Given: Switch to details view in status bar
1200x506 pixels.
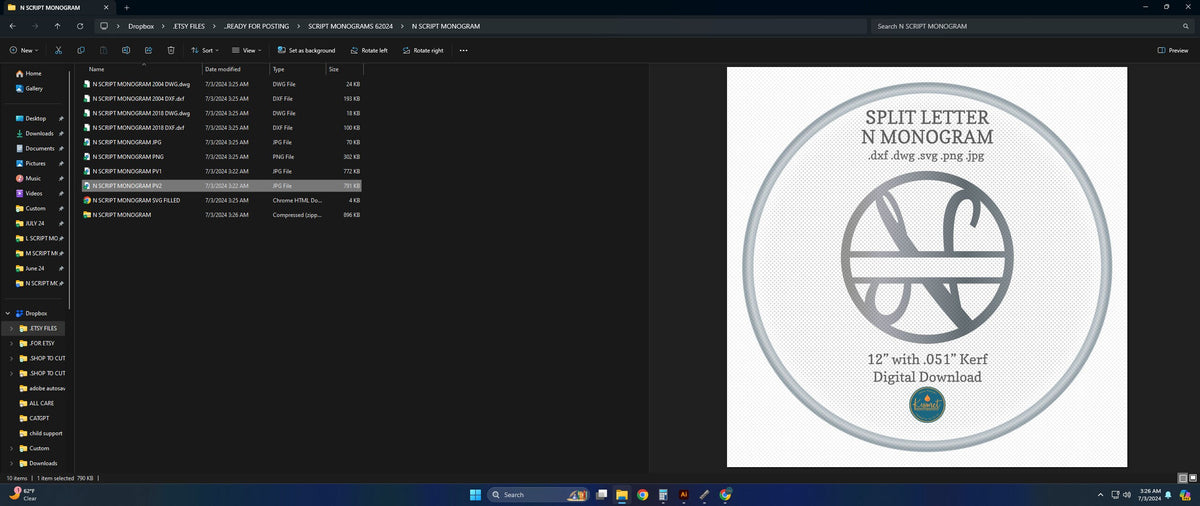Looking at the screenshot, I should [1182, 478].
